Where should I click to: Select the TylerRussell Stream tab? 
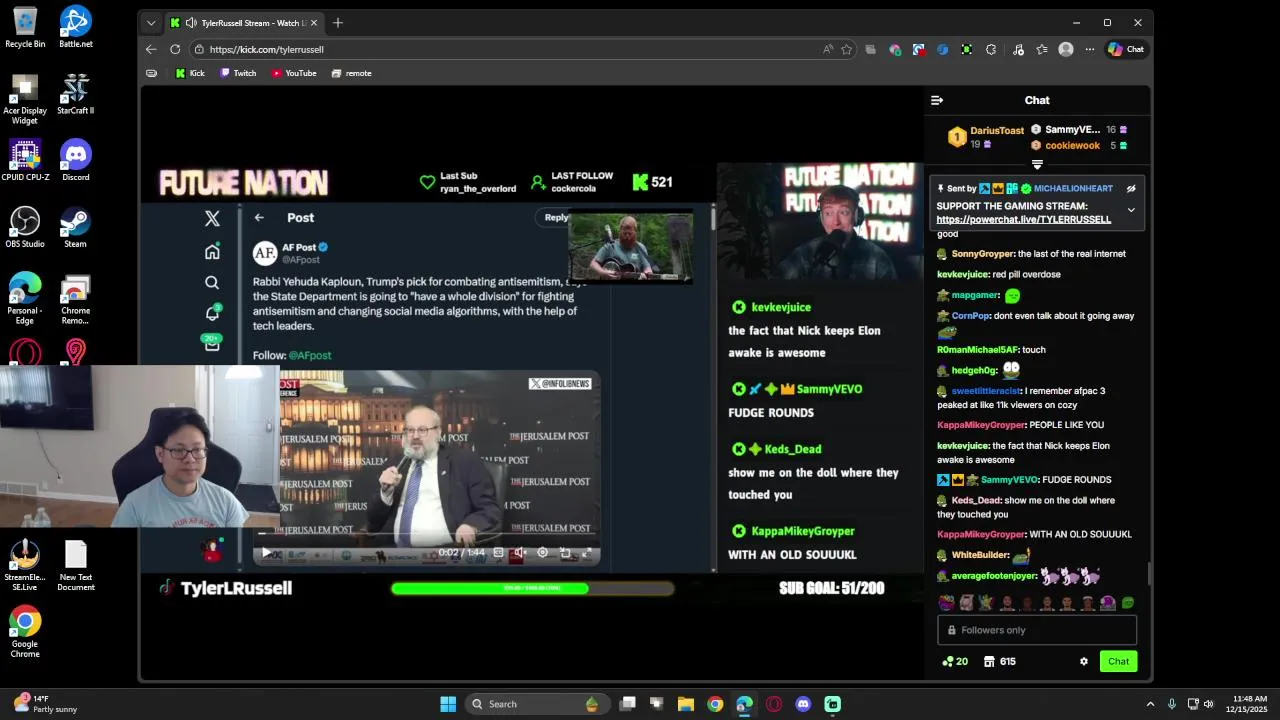pos(243,23)
